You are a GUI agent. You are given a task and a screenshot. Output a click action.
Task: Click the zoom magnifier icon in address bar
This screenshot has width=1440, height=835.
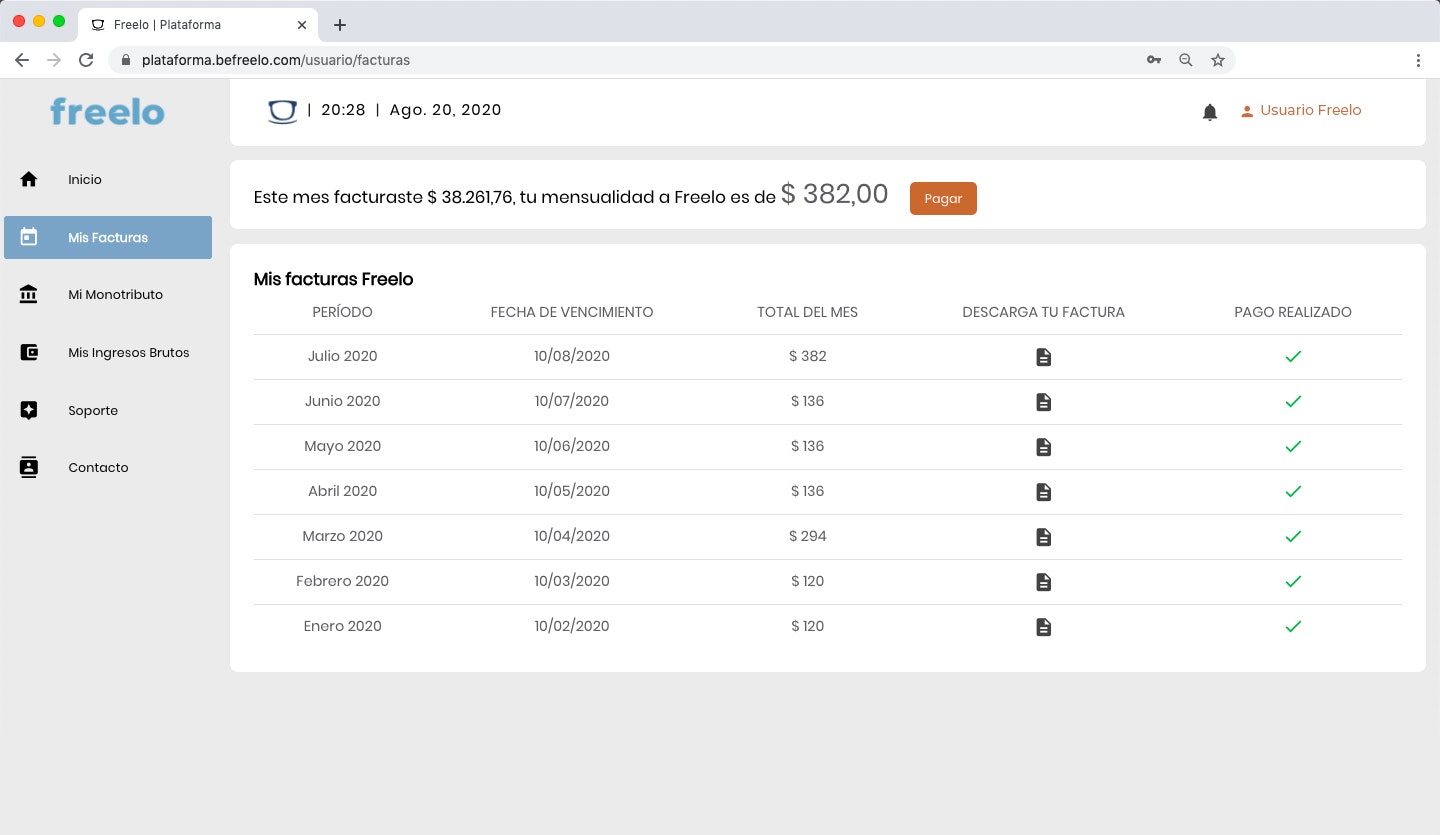pyautogui.click(x=1186, y=60)
